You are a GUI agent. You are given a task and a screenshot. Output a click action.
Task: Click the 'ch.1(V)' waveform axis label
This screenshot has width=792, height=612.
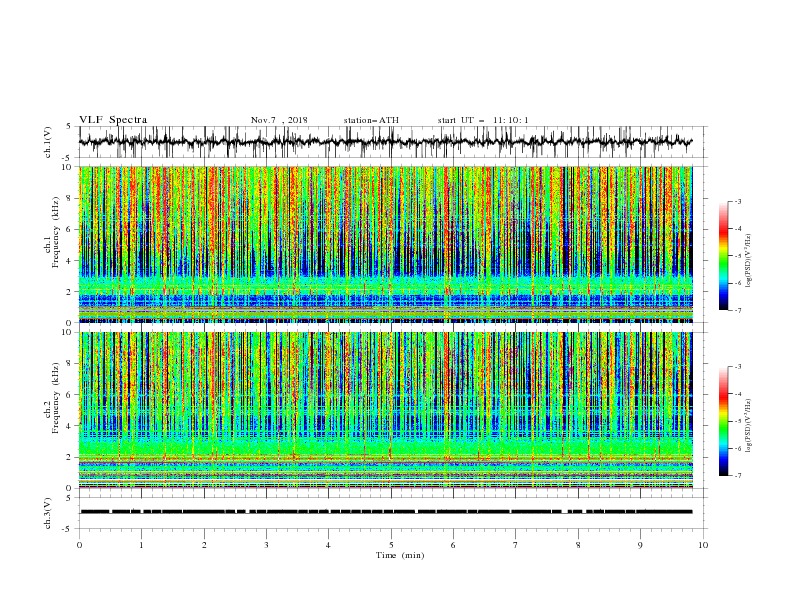[48, 142]
